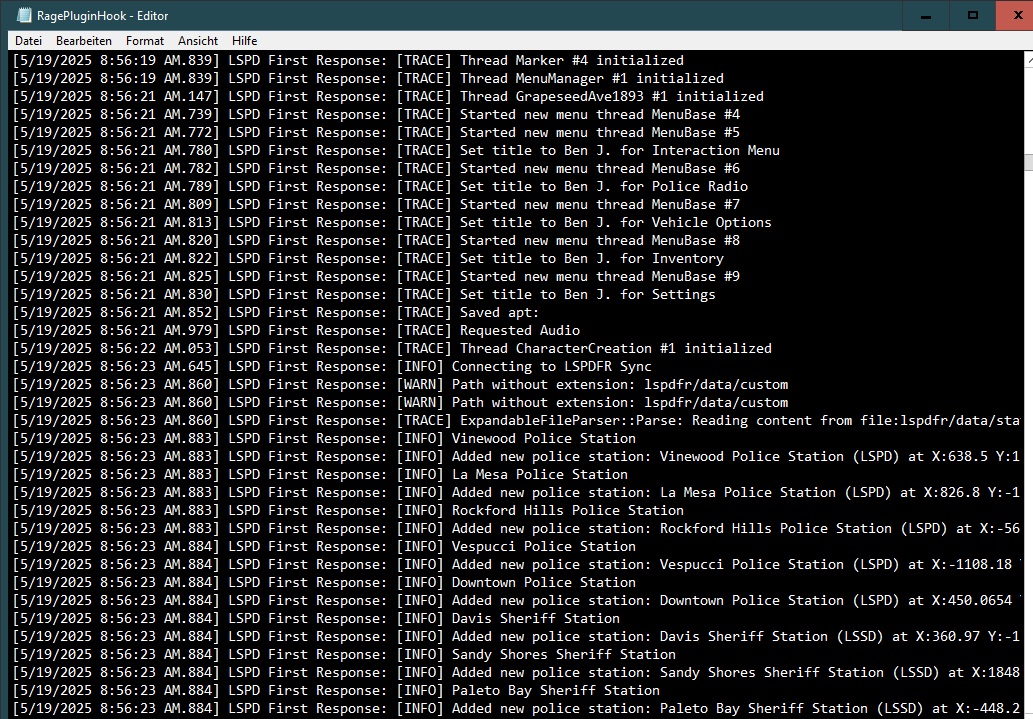Open the Datei menu
Image resolution: width=1033 pixels, height=719 pixels.
click(28, 41)
